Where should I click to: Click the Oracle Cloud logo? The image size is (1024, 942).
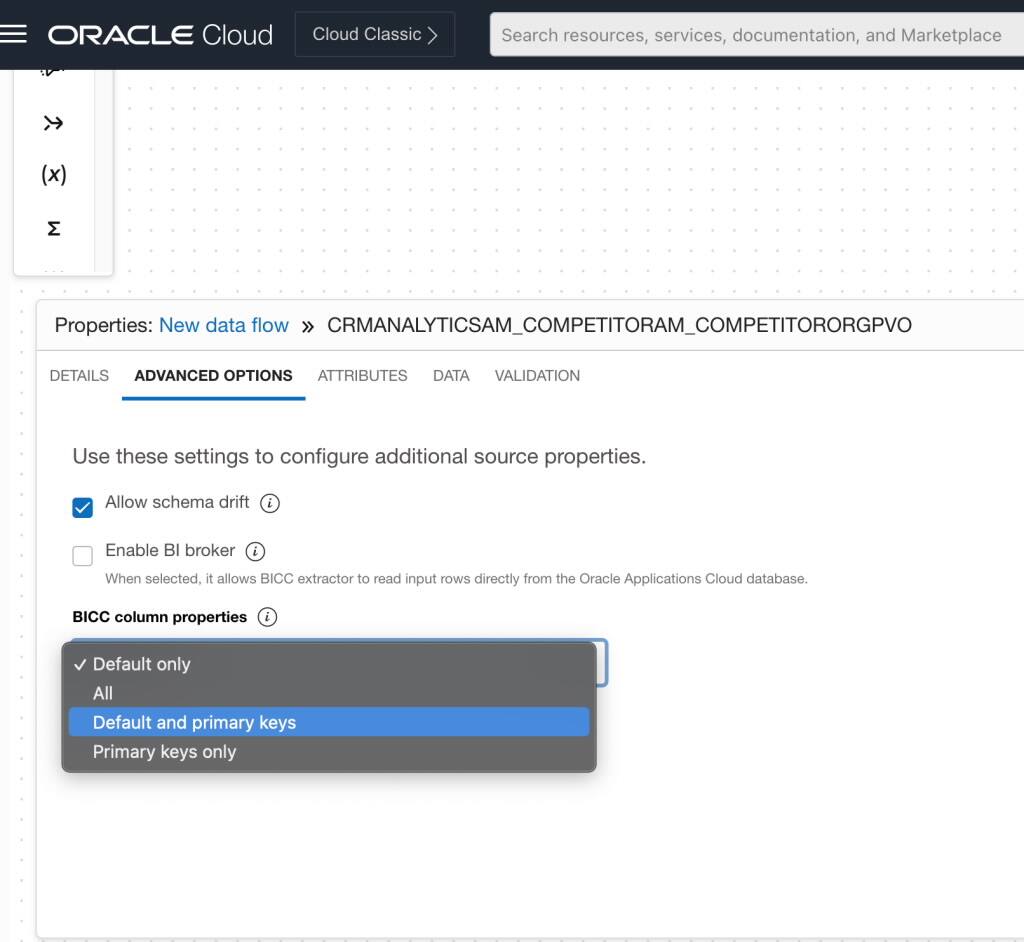(x=160, y=34)
